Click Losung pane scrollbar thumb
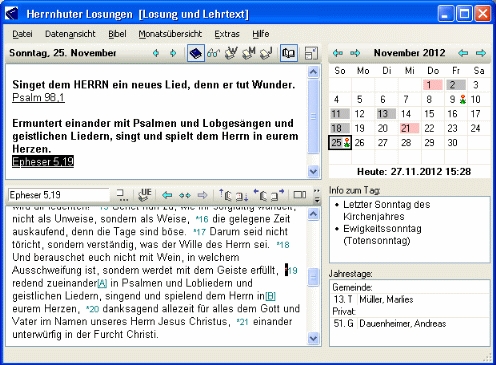The image size is (496, 365). click(313, 116)
